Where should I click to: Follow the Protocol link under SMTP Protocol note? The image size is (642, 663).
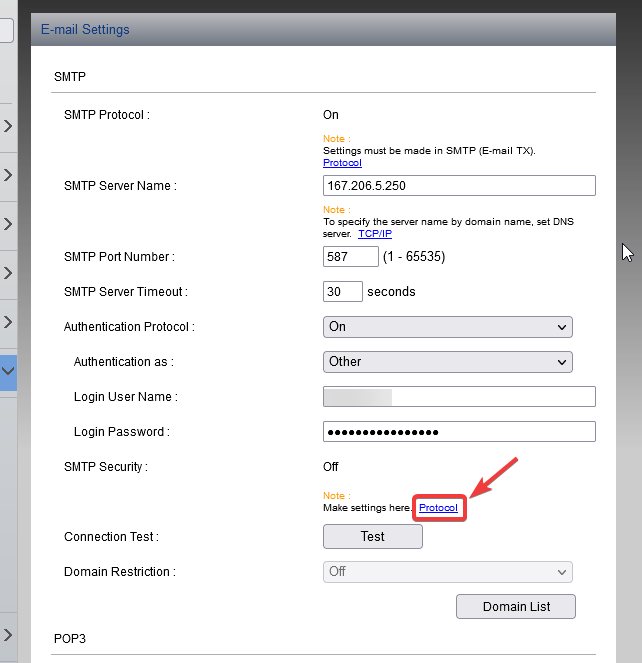pos(342,163)
